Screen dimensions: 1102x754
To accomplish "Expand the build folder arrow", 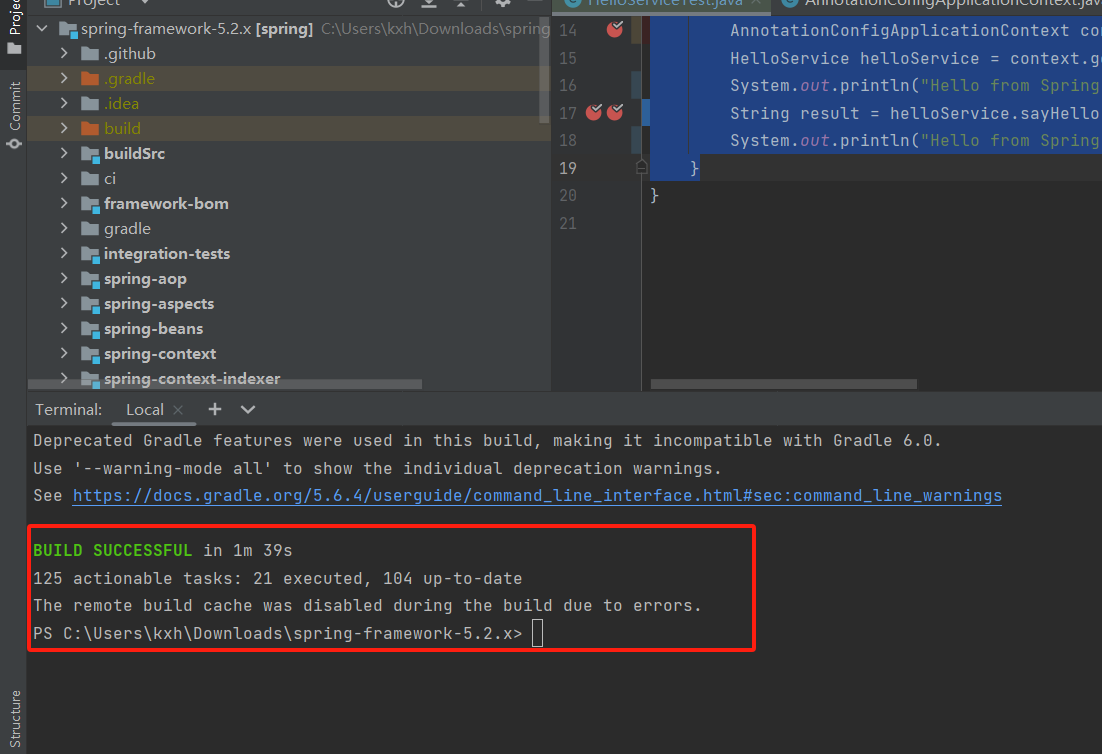I will tap(64, 128).
